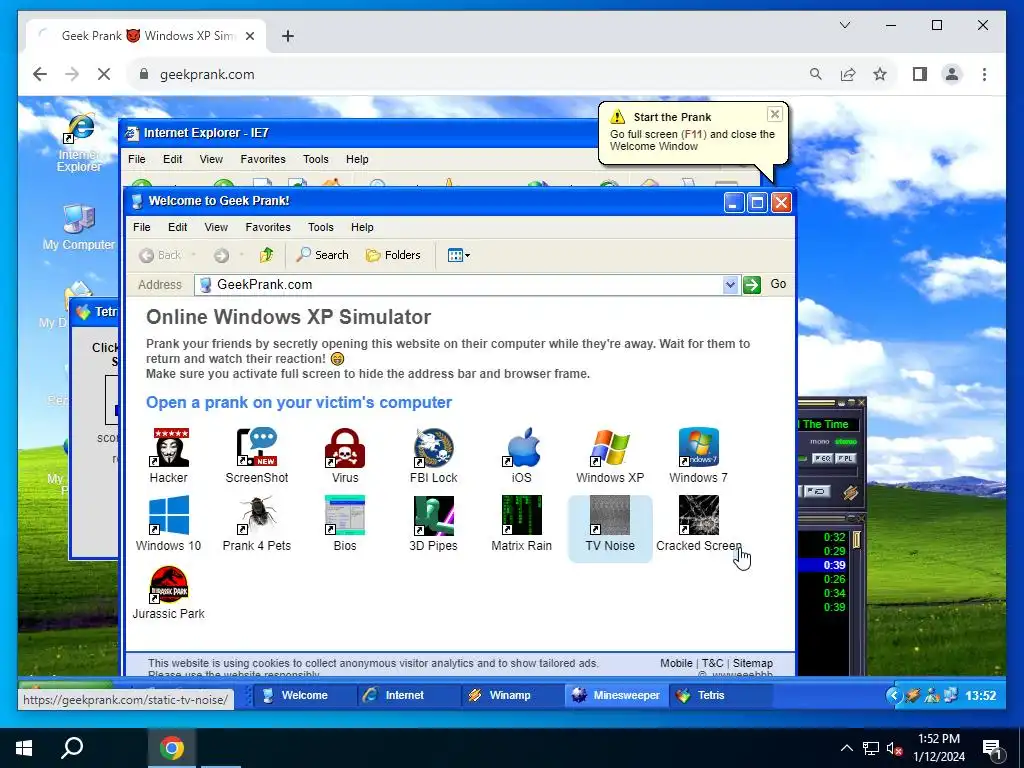1024x768 pixels.
Task: Click the Forward arrow in Welcome window
Action: click(221, 255)
